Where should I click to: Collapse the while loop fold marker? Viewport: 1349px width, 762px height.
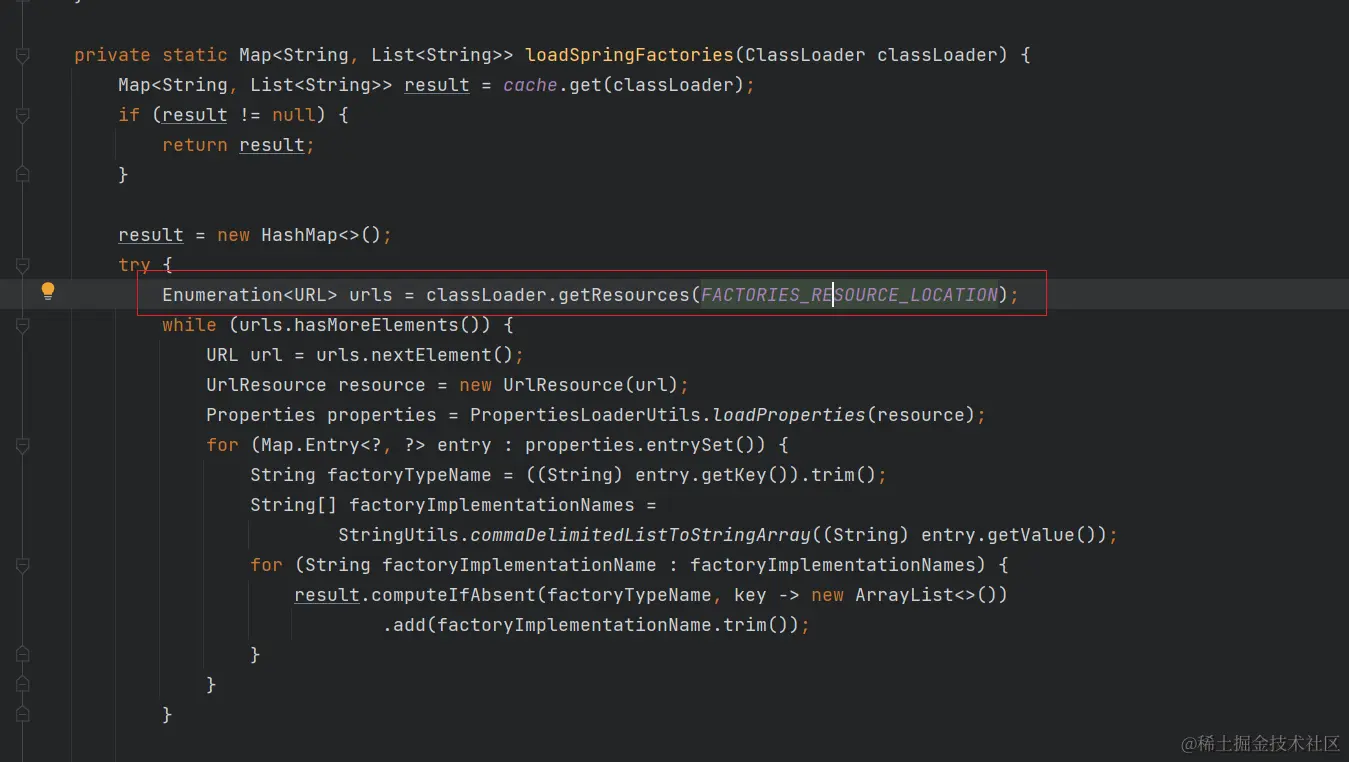[x=23, y=325]
